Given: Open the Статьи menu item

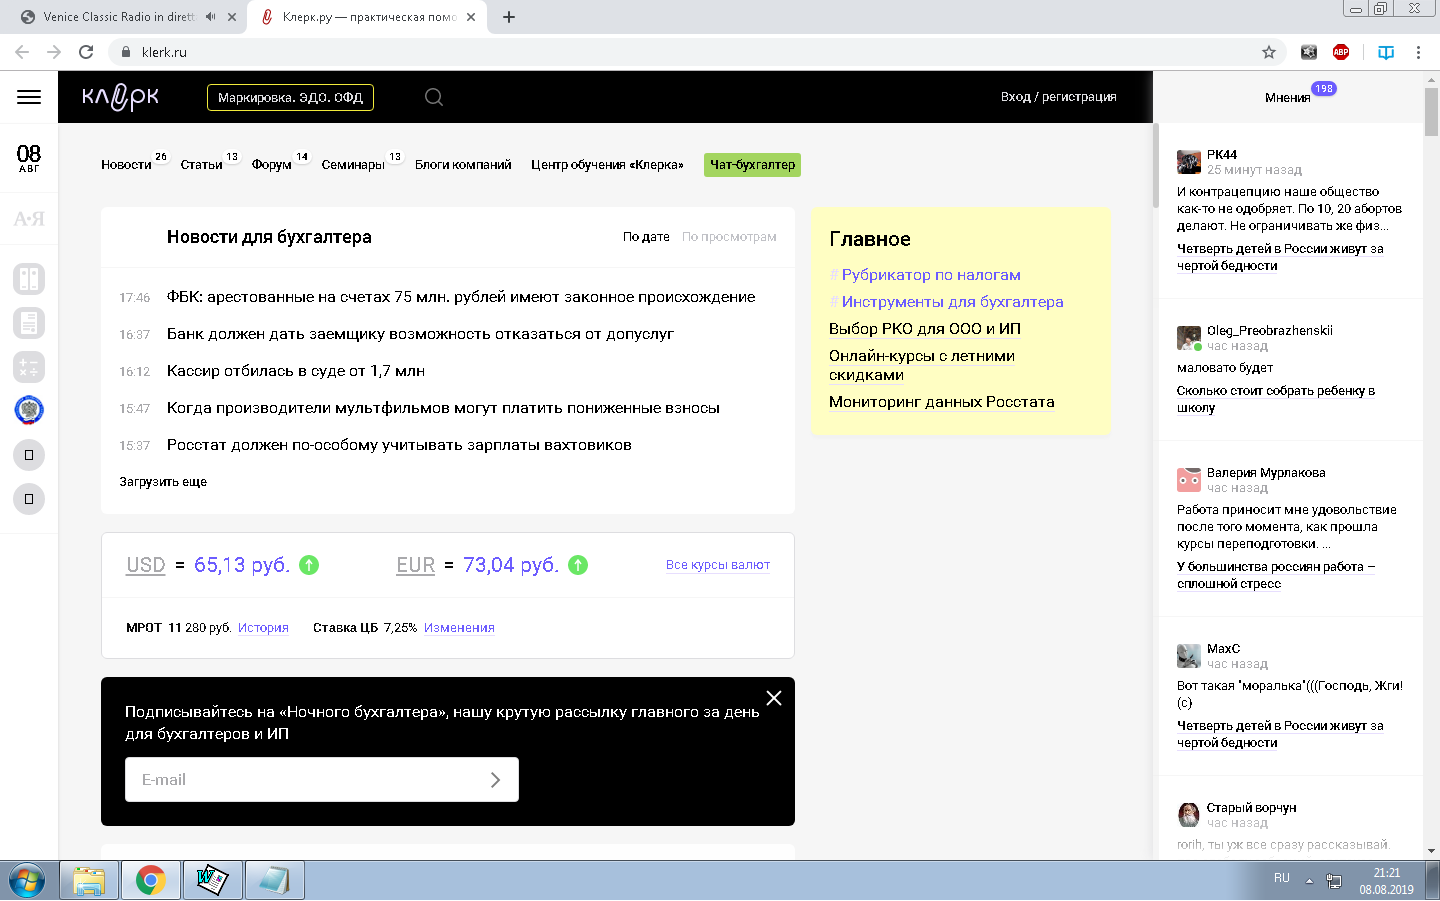Looking at the screenshot, I should point(201,165).
